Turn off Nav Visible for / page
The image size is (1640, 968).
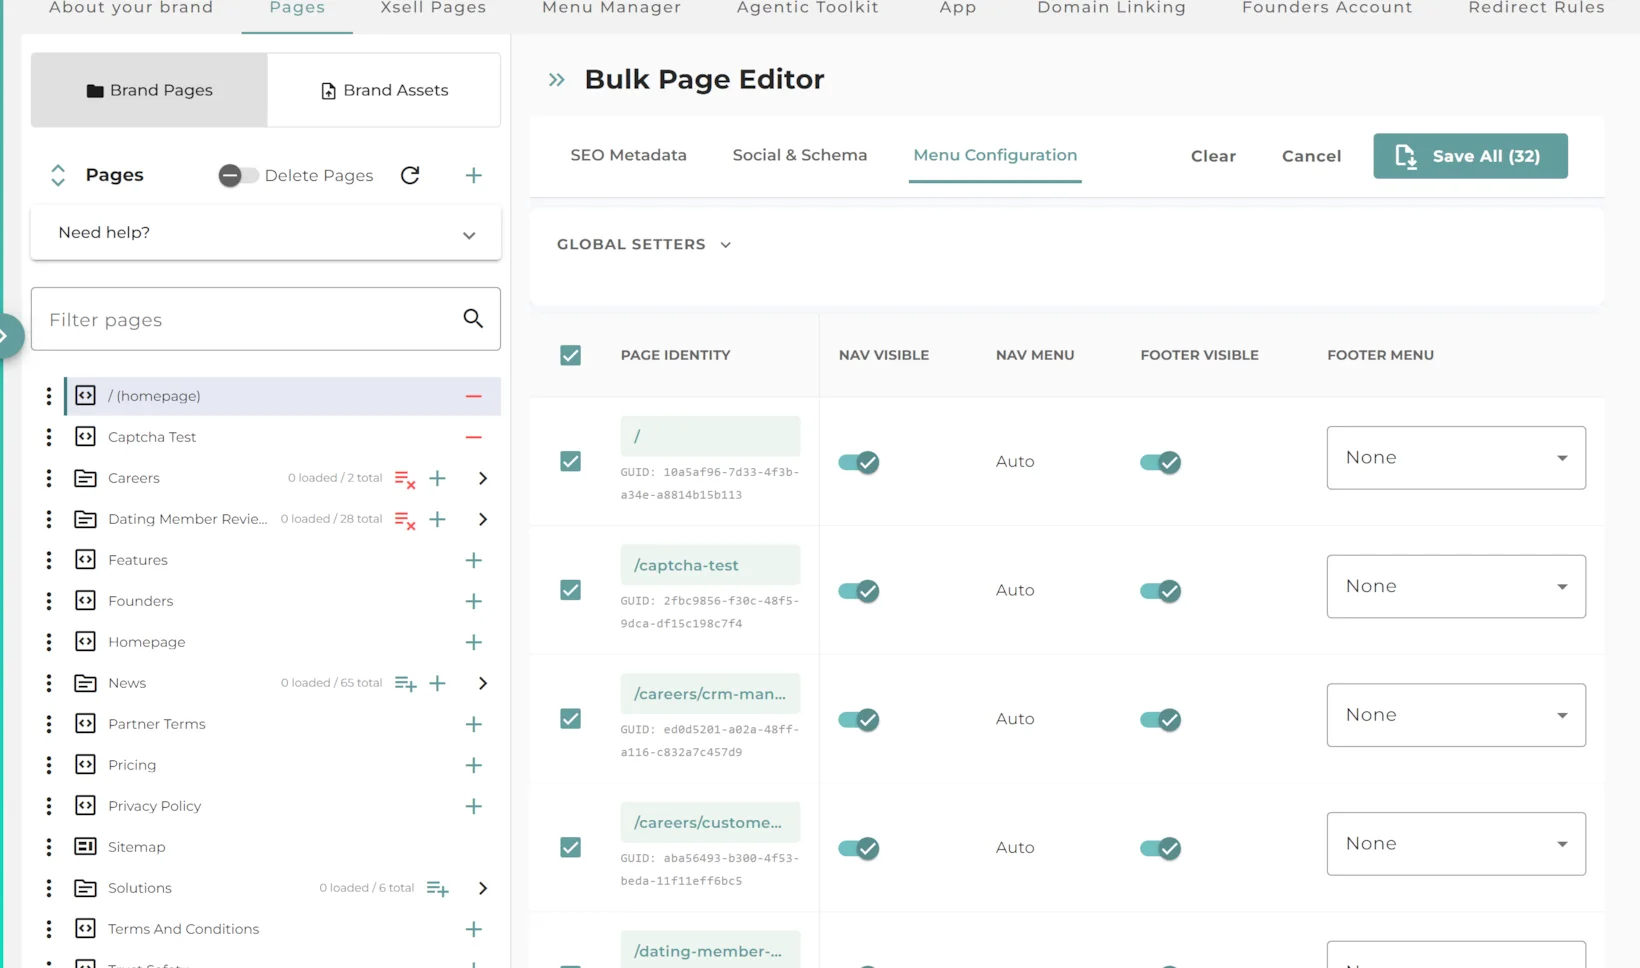[859, 462]
